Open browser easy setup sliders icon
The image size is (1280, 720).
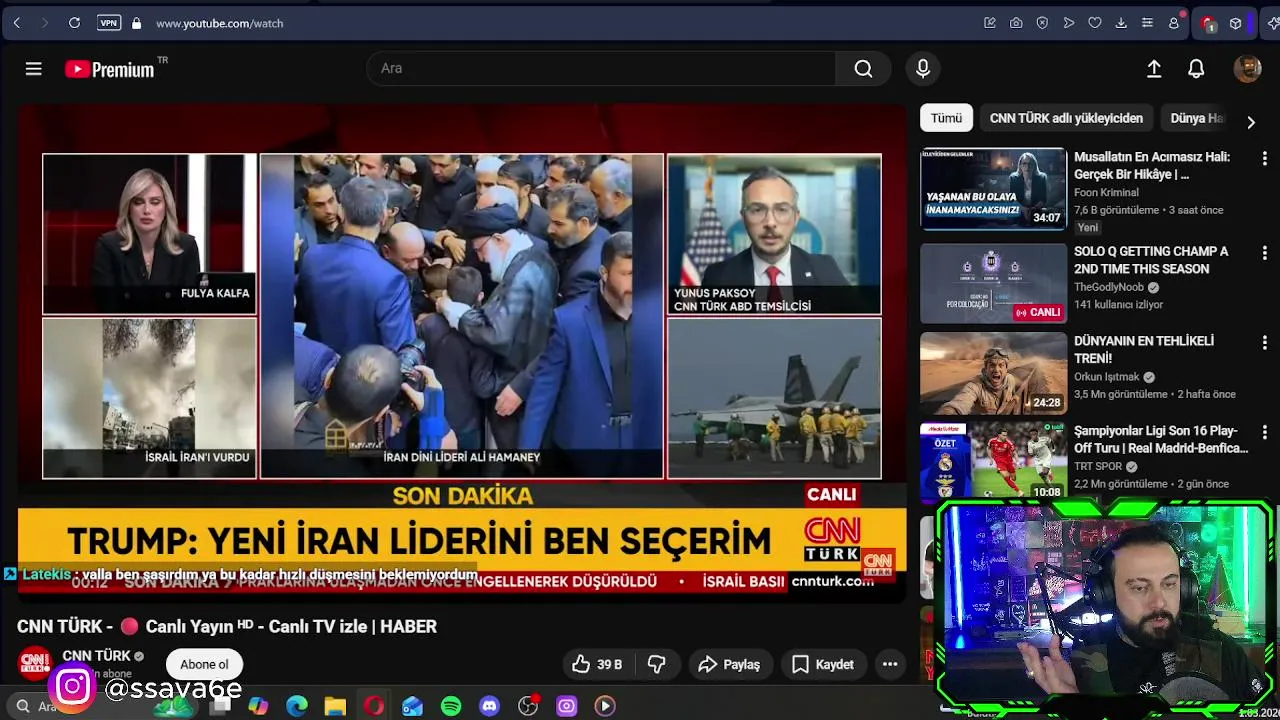point(1147,23)
